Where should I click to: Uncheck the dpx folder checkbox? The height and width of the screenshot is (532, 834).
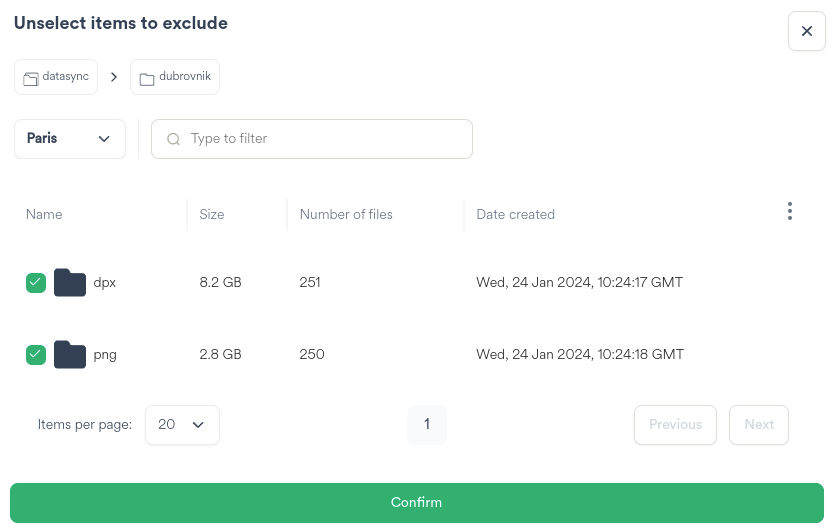(36, 283)
